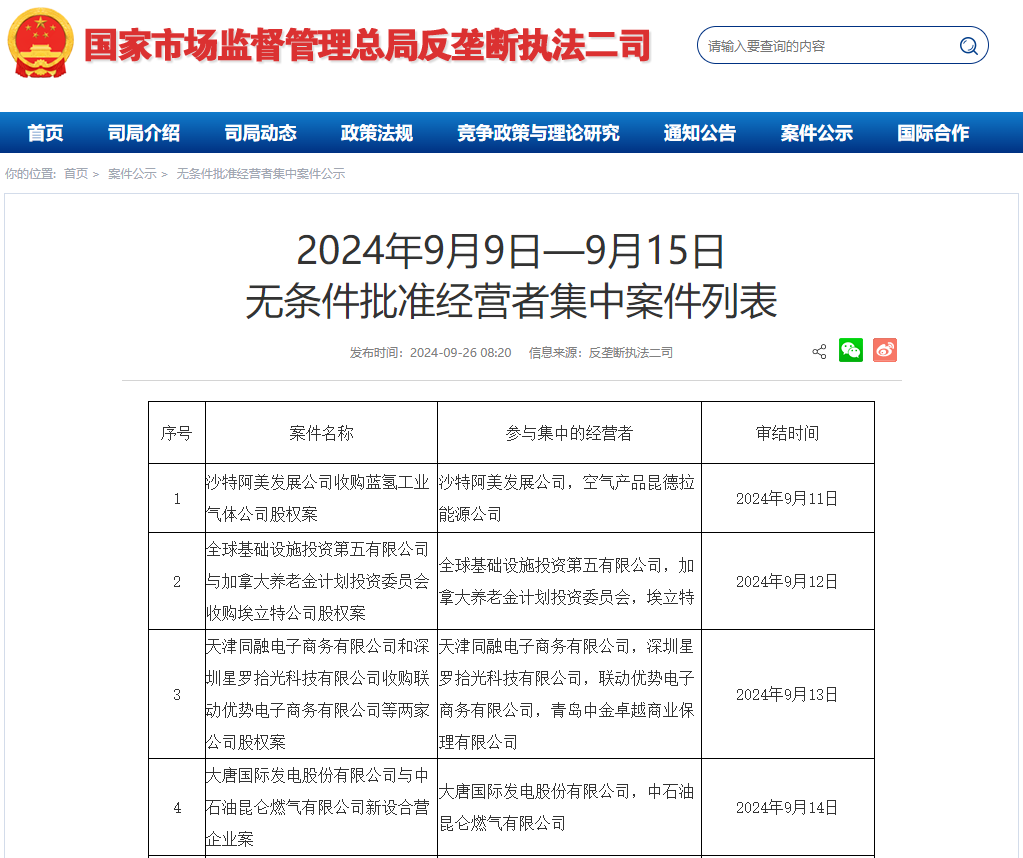Open the 案件公示 nav item
Screen dimensions: 1023x858
click(816, 133)
